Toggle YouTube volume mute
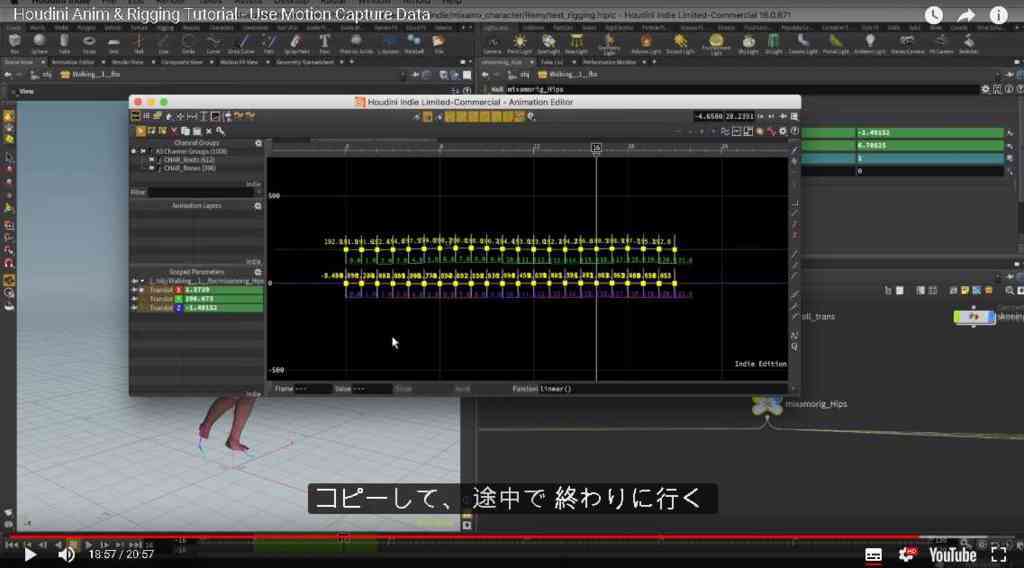 pos(66,555)
